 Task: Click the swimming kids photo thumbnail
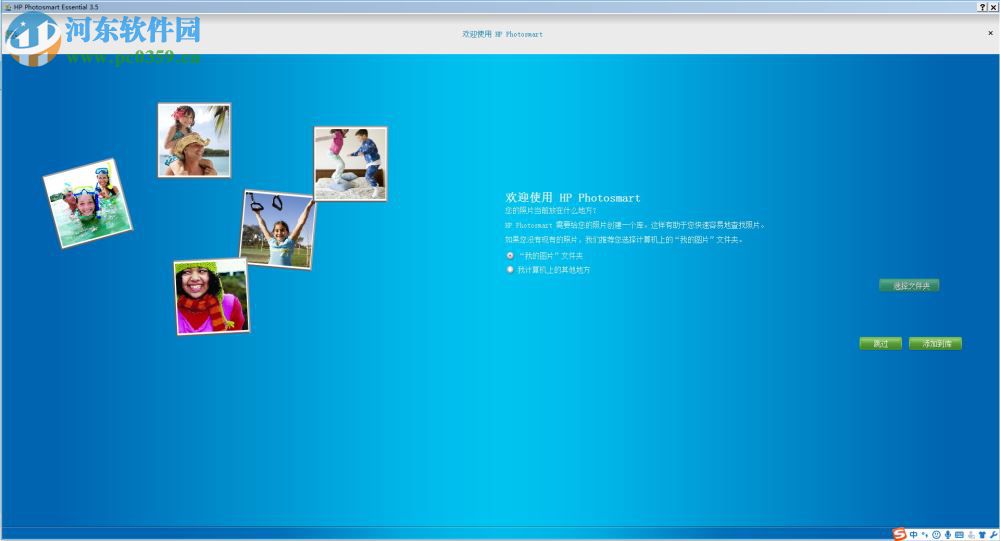tap(87, 204)
